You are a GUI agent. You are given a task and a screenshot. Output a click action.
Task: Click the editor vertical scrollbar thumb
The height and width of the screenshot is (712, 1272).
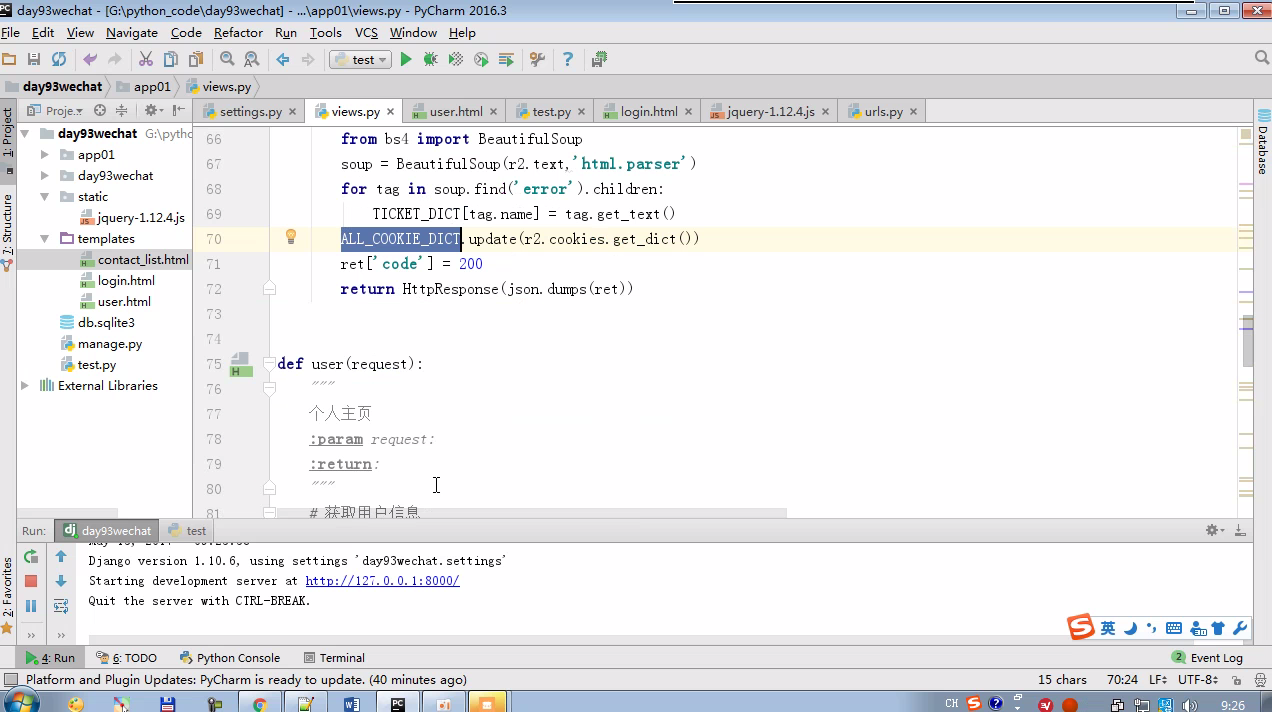click(1247, 340)
